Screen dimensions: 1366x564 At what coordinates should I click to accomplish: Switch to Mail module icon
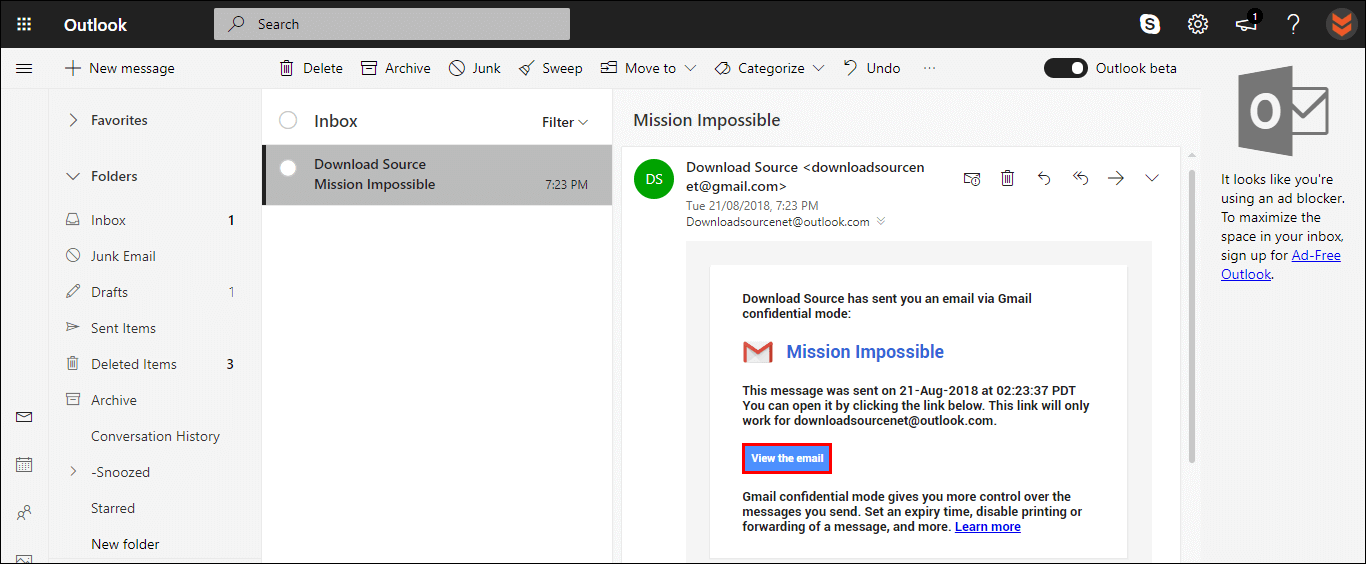(24, 417)
